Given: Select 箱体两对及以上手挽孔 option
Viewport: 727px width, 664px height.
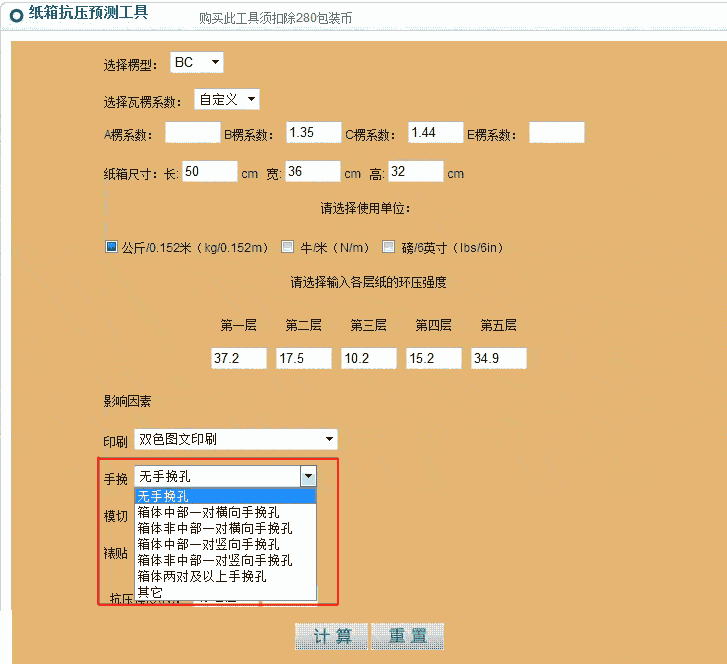Looking at the screenshot, I should pyautogui.click(x=225, y=576).
